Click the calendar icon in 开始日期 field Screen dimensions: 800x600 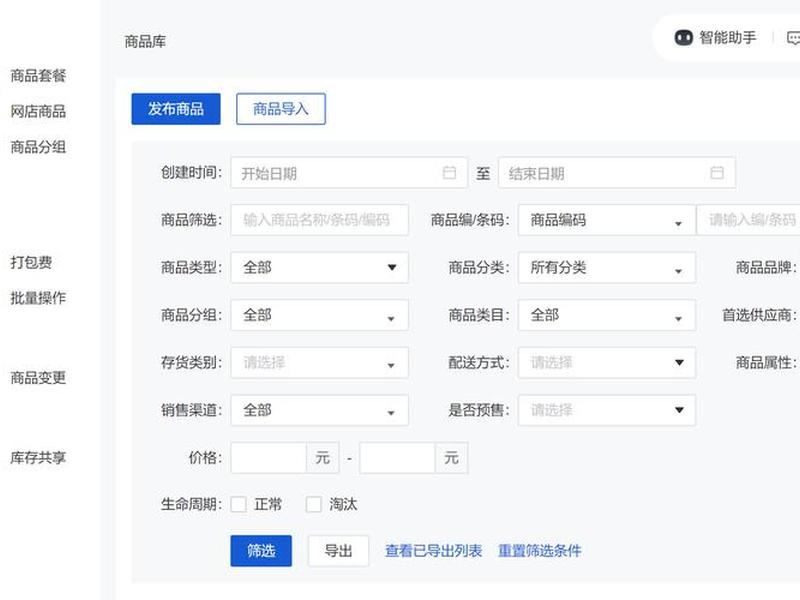(x=449, y=172)
